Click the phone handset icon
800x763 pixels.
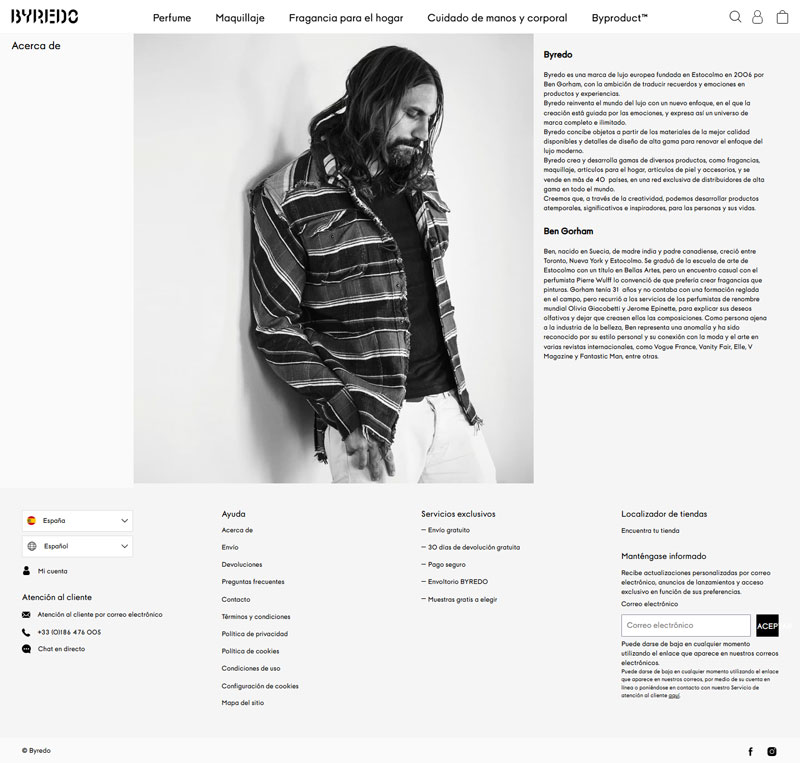coord(26,632)
